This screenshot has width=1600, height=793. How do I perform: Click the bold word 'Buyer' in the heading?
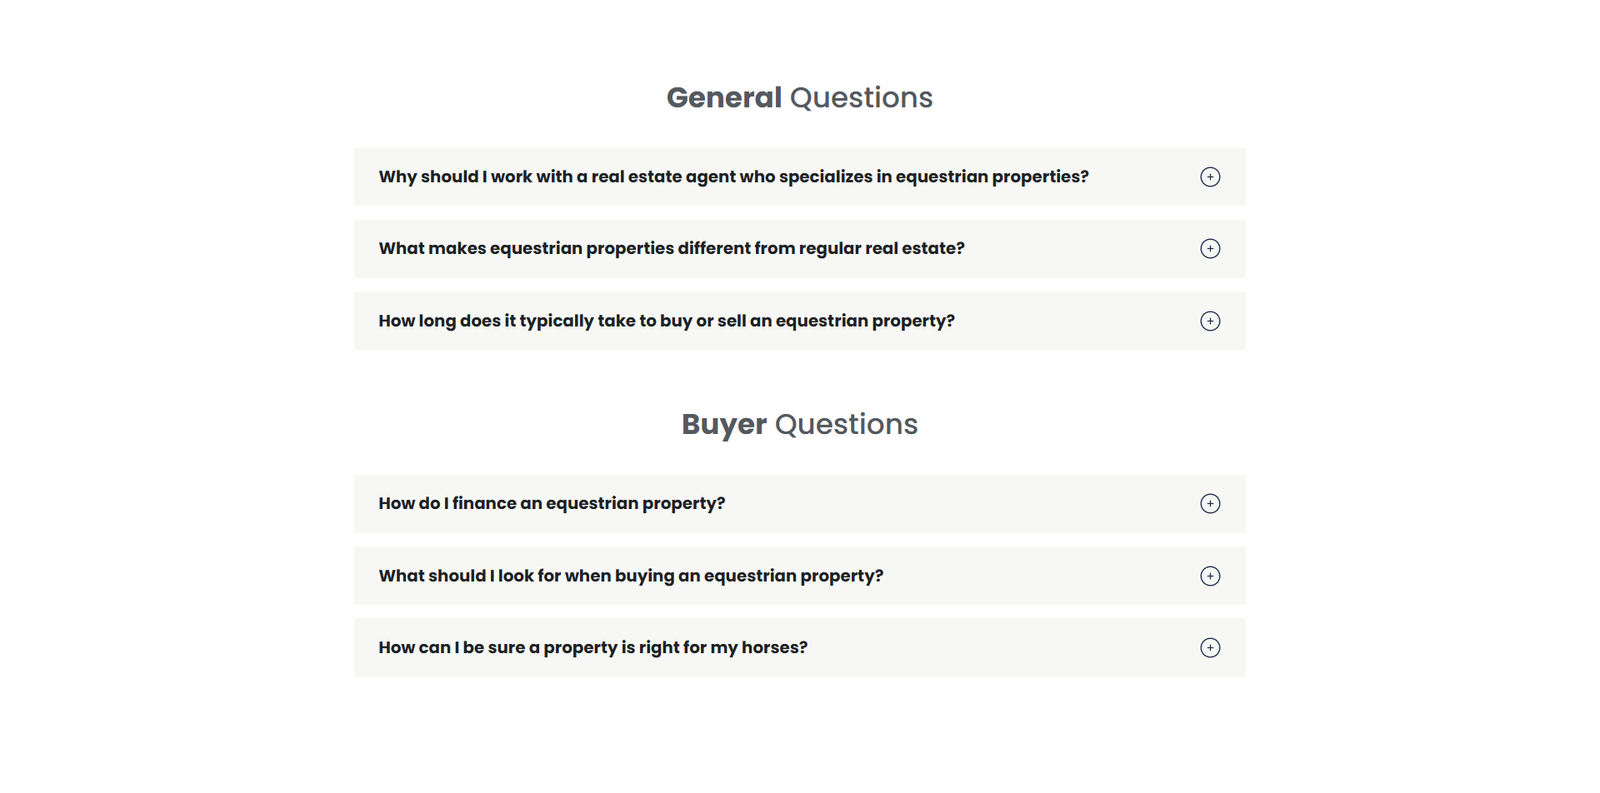pyautogui.click(x=724, y=425)
